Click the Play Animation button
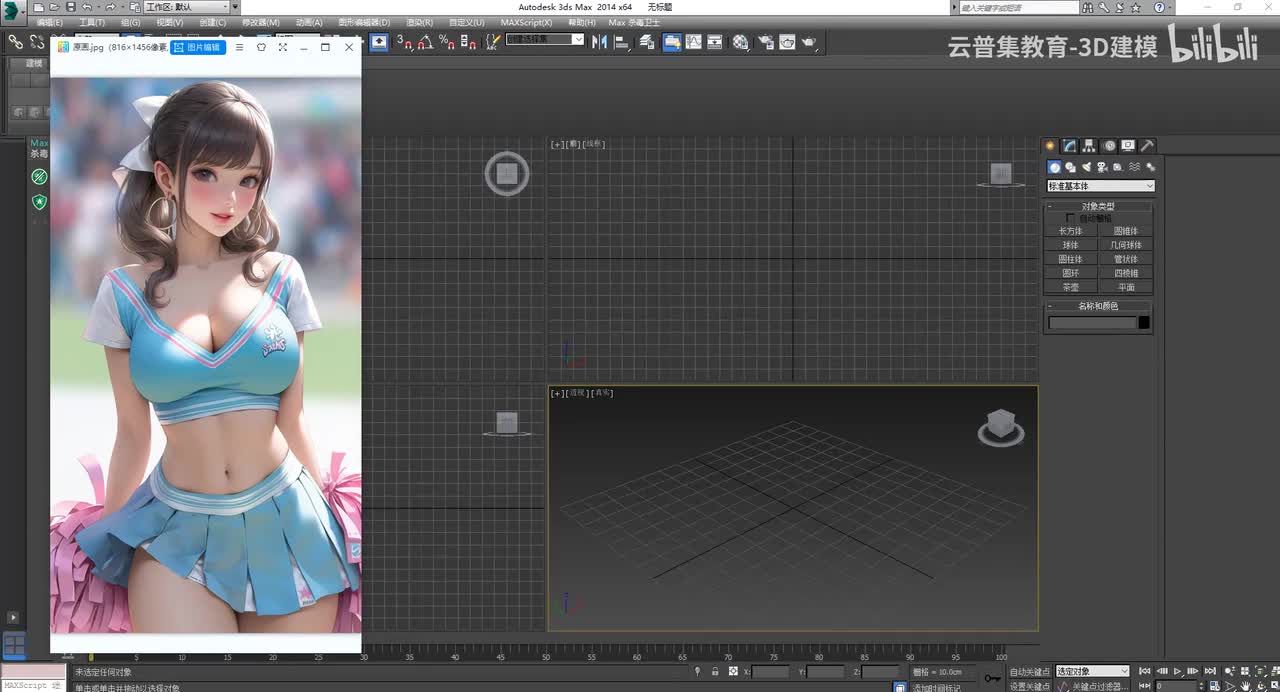 tap(1178, 672)
